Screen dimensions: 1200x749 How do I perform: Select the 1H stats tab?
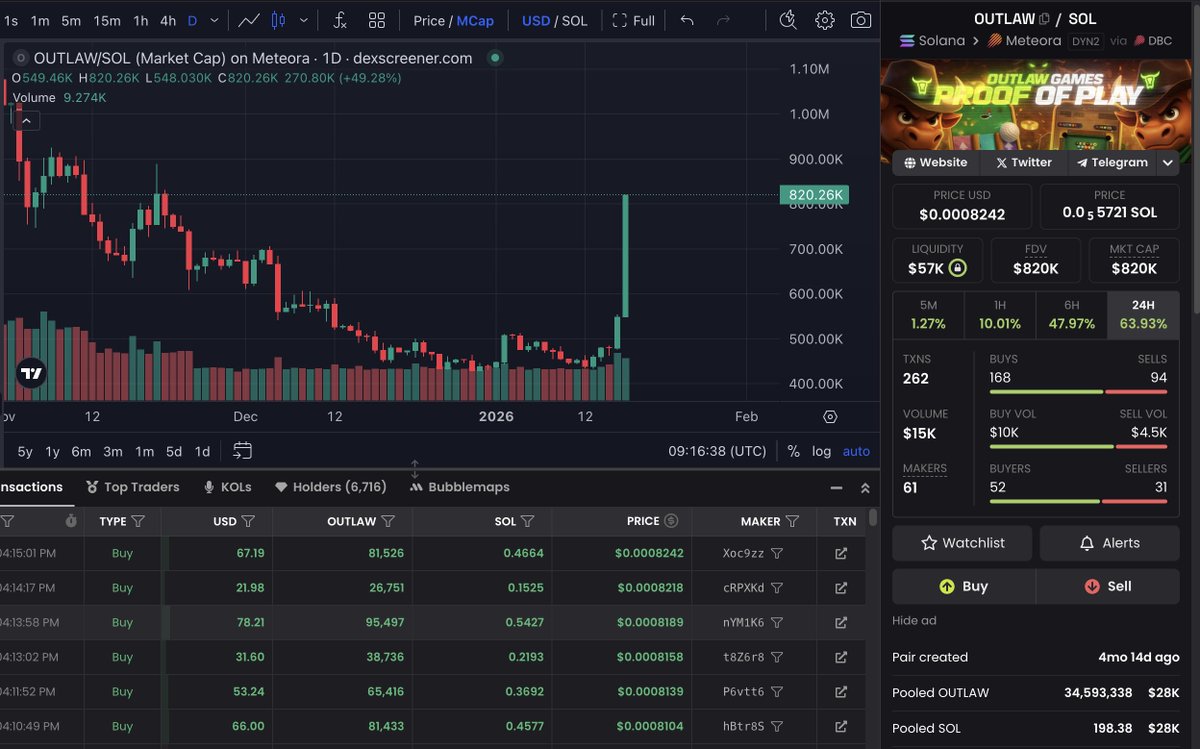[x=1000, y=315]
